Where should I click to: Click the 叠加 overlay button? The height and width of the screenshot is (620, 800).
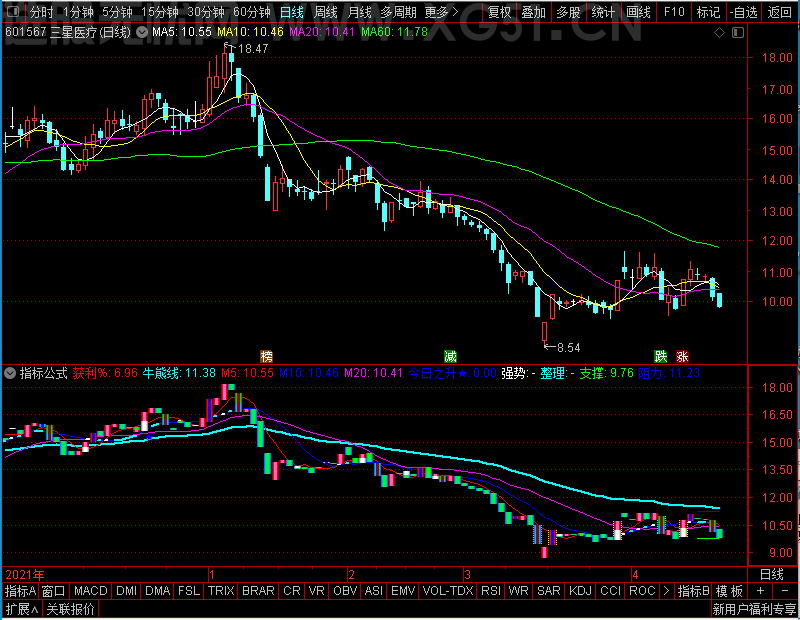[x=534, y=12]
